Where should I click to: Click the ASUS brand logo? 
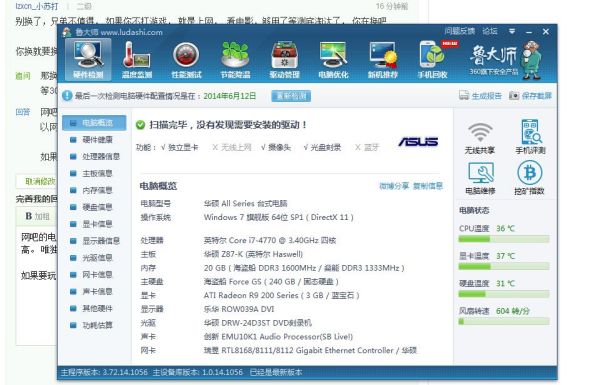[x=418, y=142]
